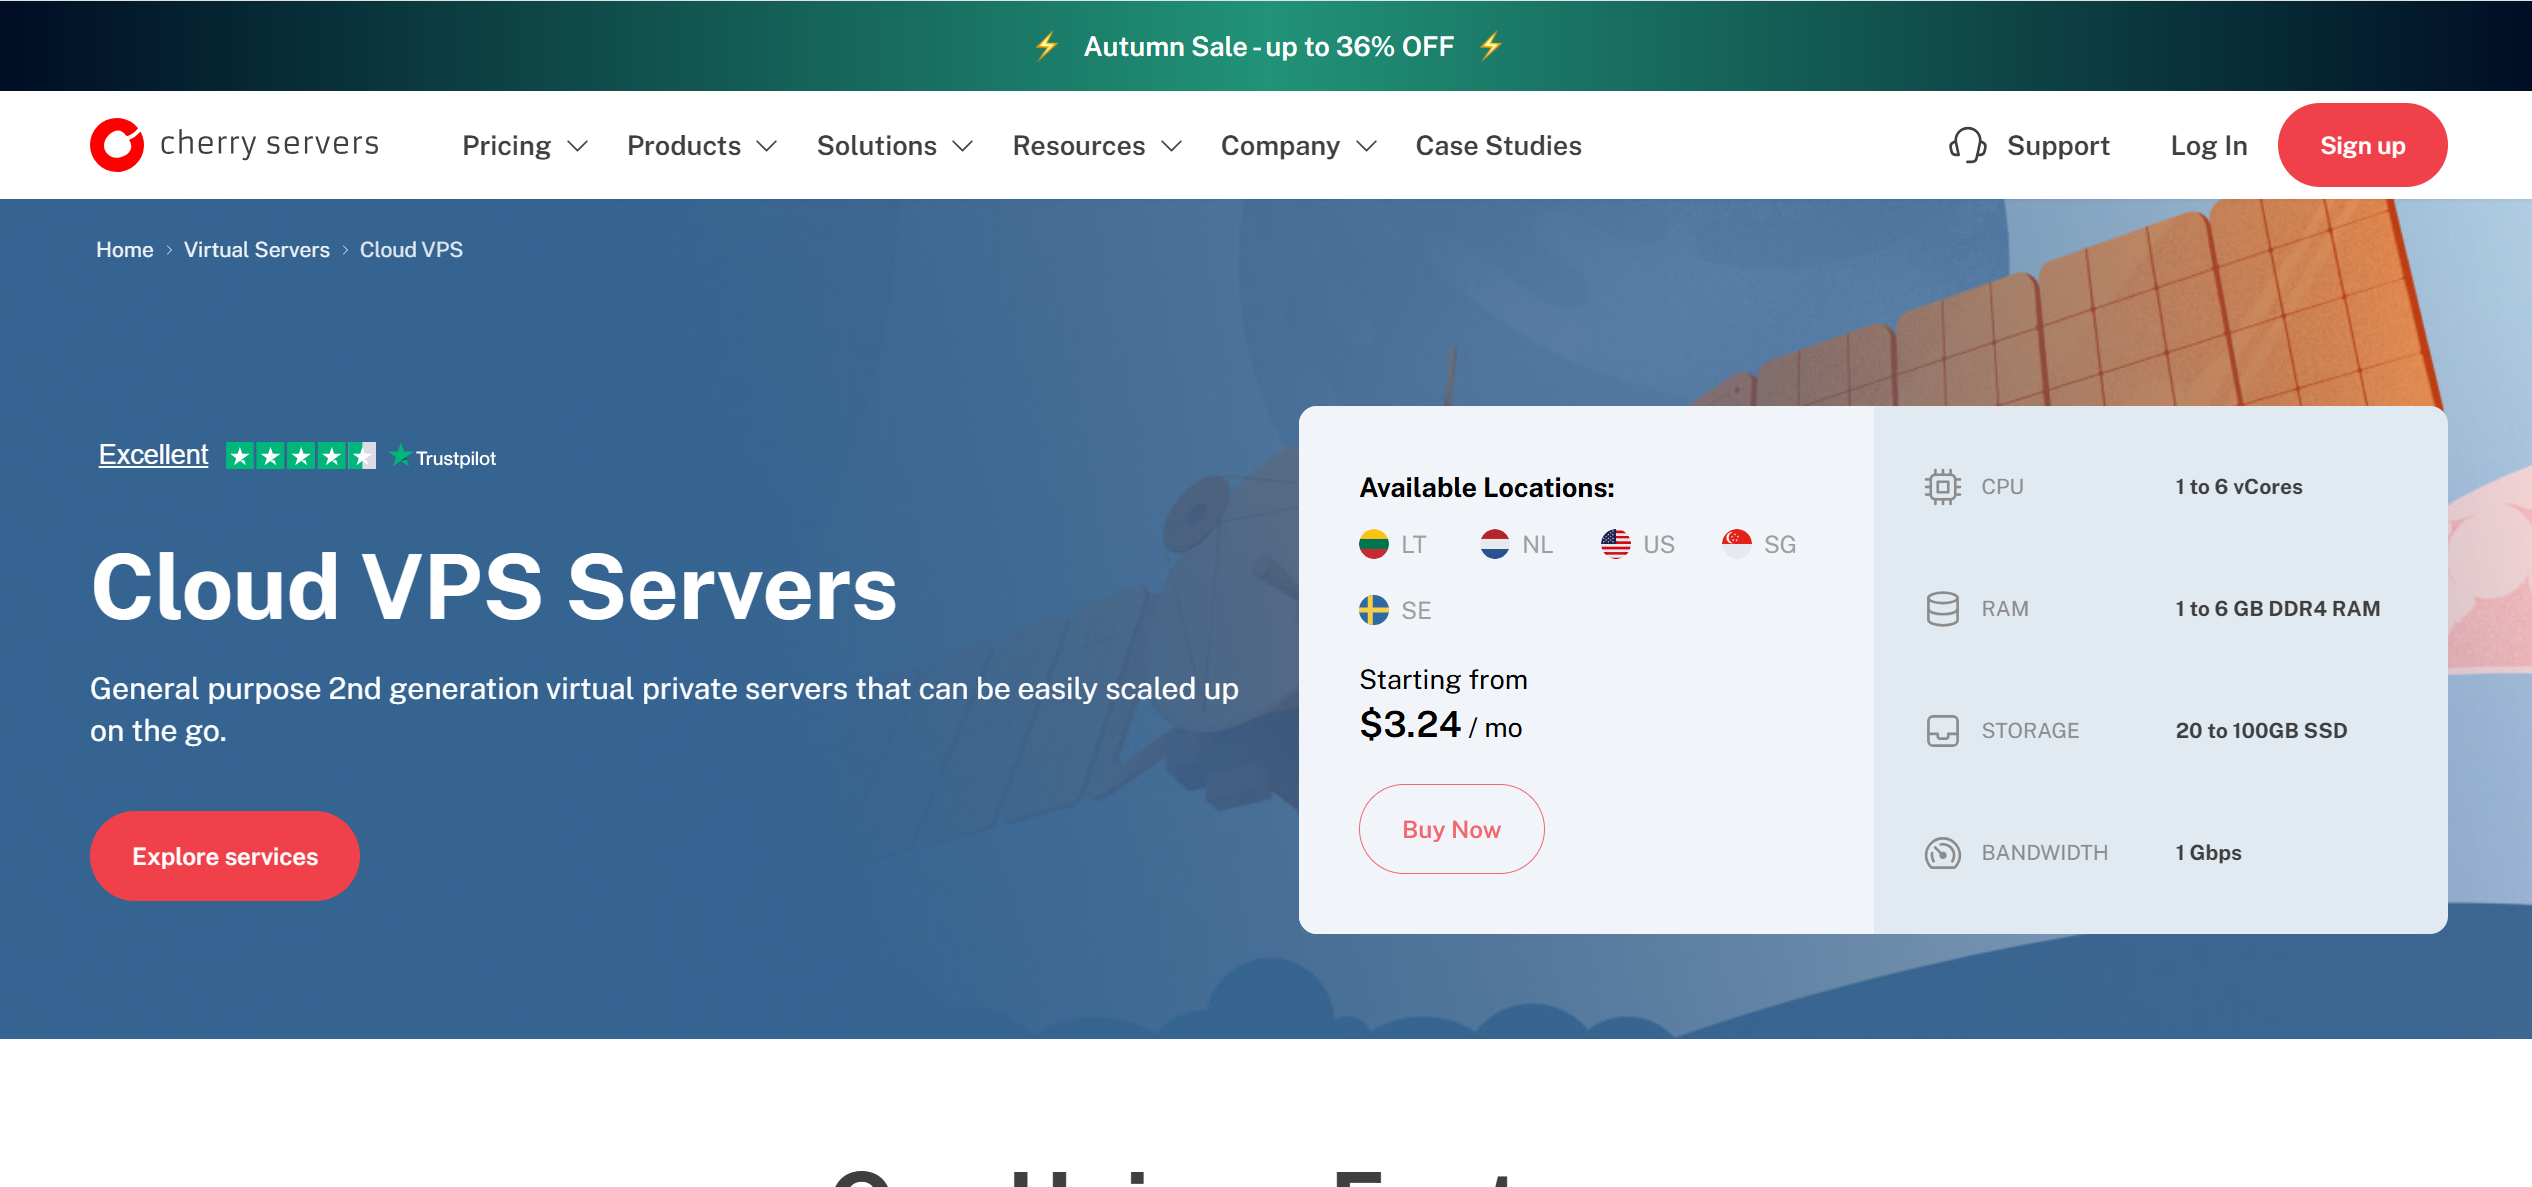Expand the Pricing dropdown
This screenshot has height=1187, width=2532.
pyautogui.click(x=506, y=145)
